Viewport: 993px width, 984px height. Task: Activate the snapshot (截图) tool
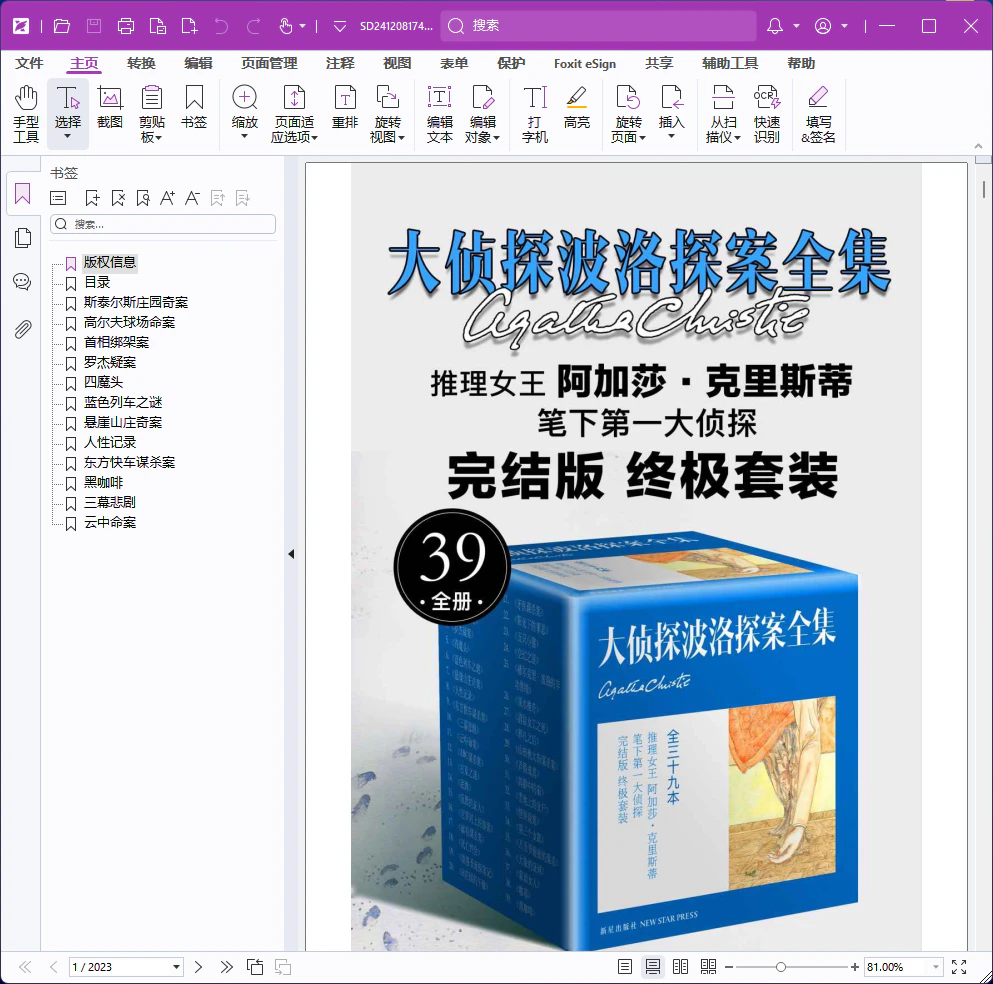click(110, 110)
